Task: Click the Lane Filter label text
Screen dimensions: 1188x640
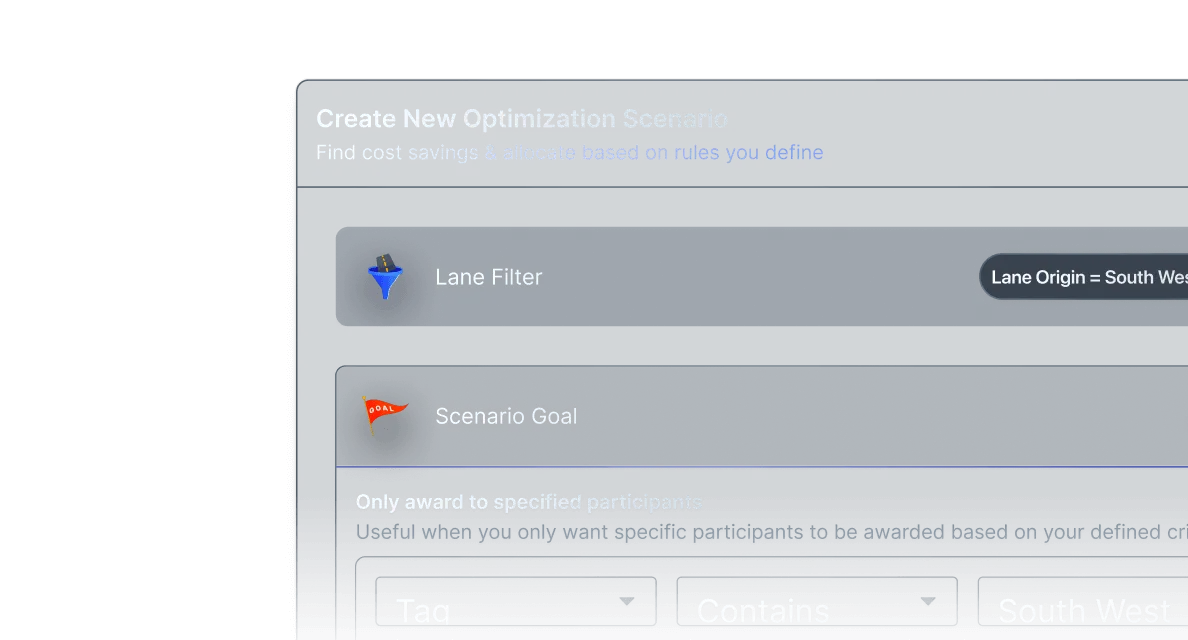Action: tap(489, 277)
